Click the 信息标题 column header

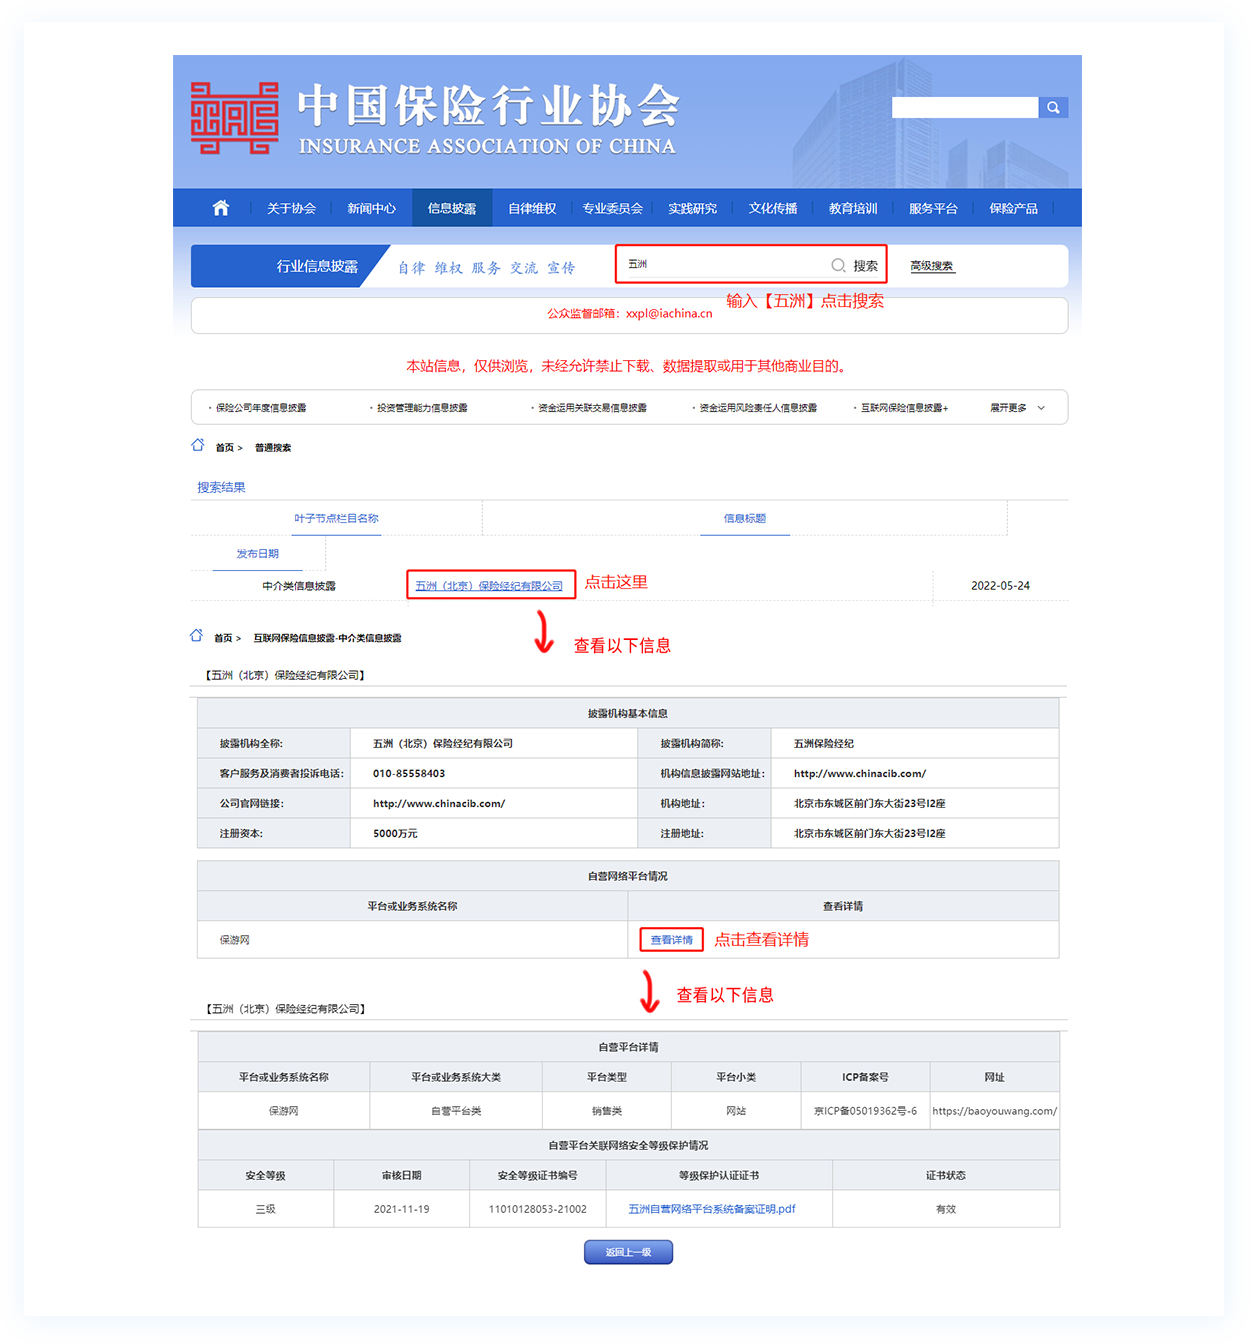745,518
